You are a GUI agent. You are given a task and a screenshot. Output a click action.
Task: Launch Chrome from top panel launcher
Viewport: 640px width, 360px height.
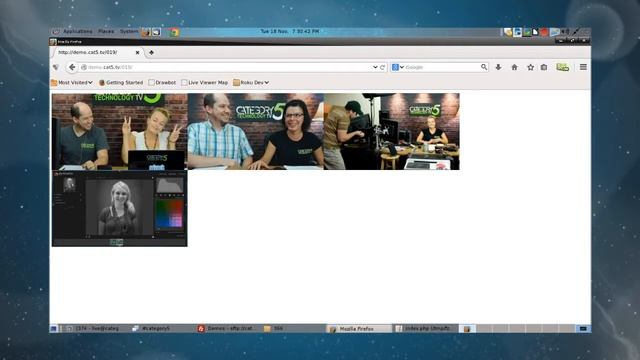tap(174, 32)
